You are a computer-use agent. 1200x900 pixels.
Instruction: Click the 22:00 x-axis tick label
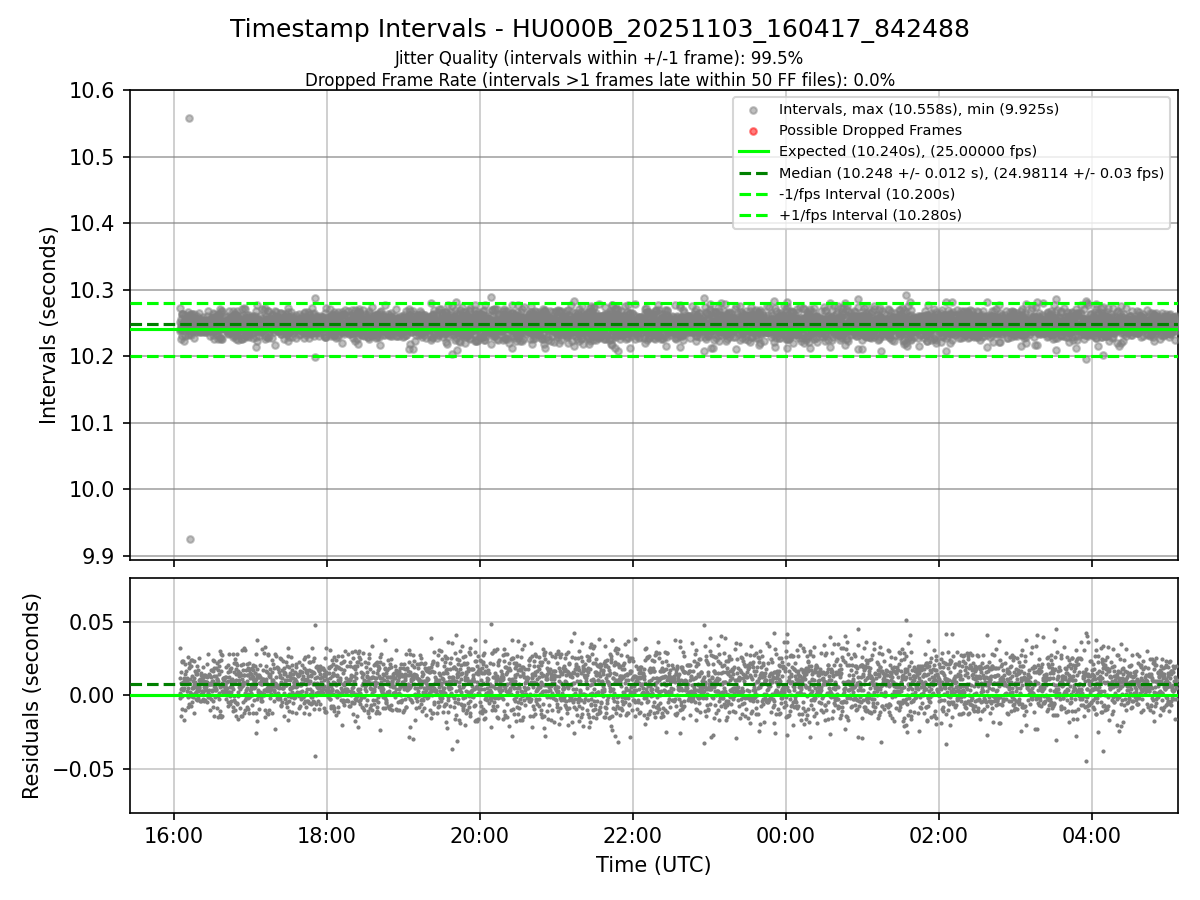(x=633, y=834)
